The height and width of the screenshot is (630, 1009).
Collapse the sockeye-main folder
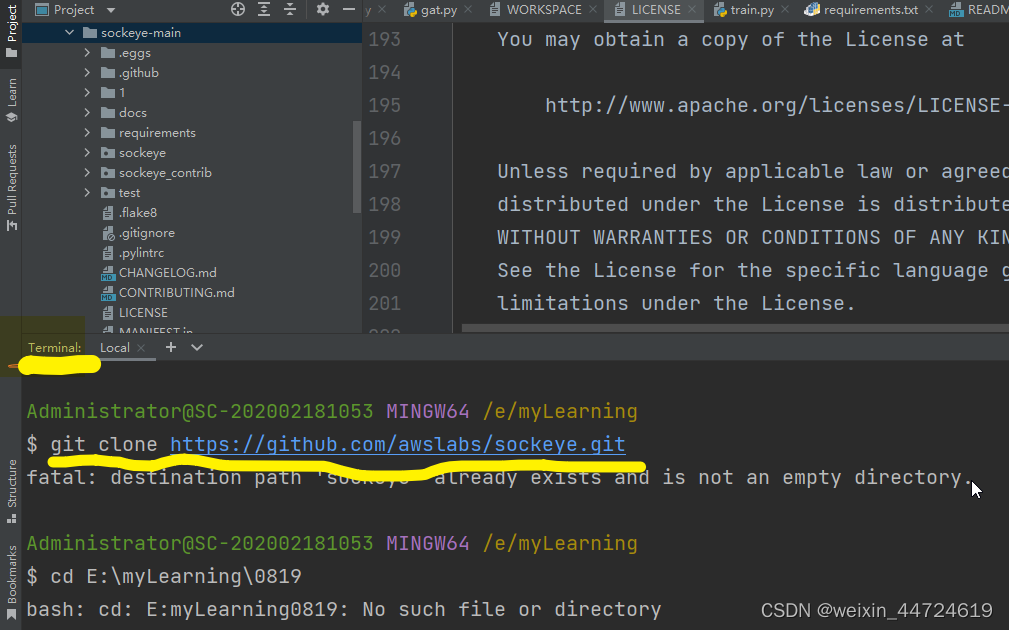tap(69, 32)
